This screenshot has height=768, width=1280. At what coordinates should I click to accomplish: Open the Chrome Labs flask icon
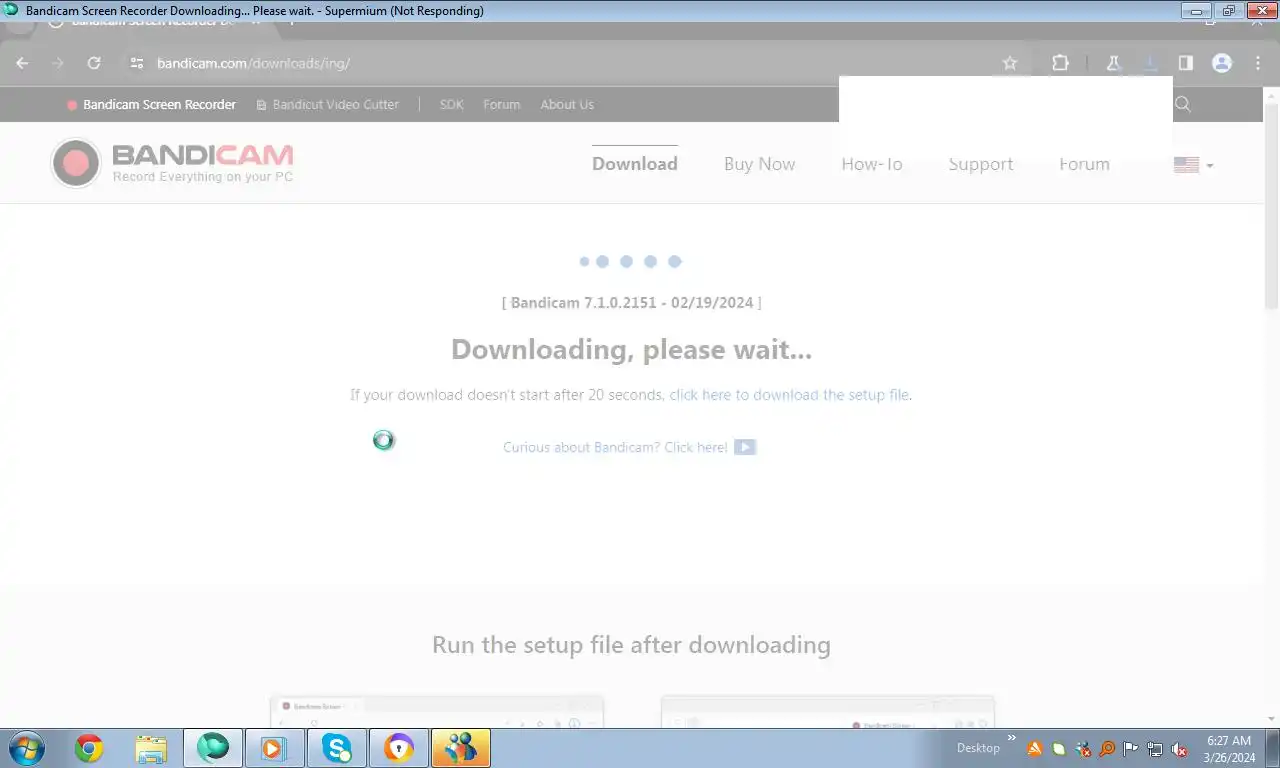click(x=1113, y=63)
